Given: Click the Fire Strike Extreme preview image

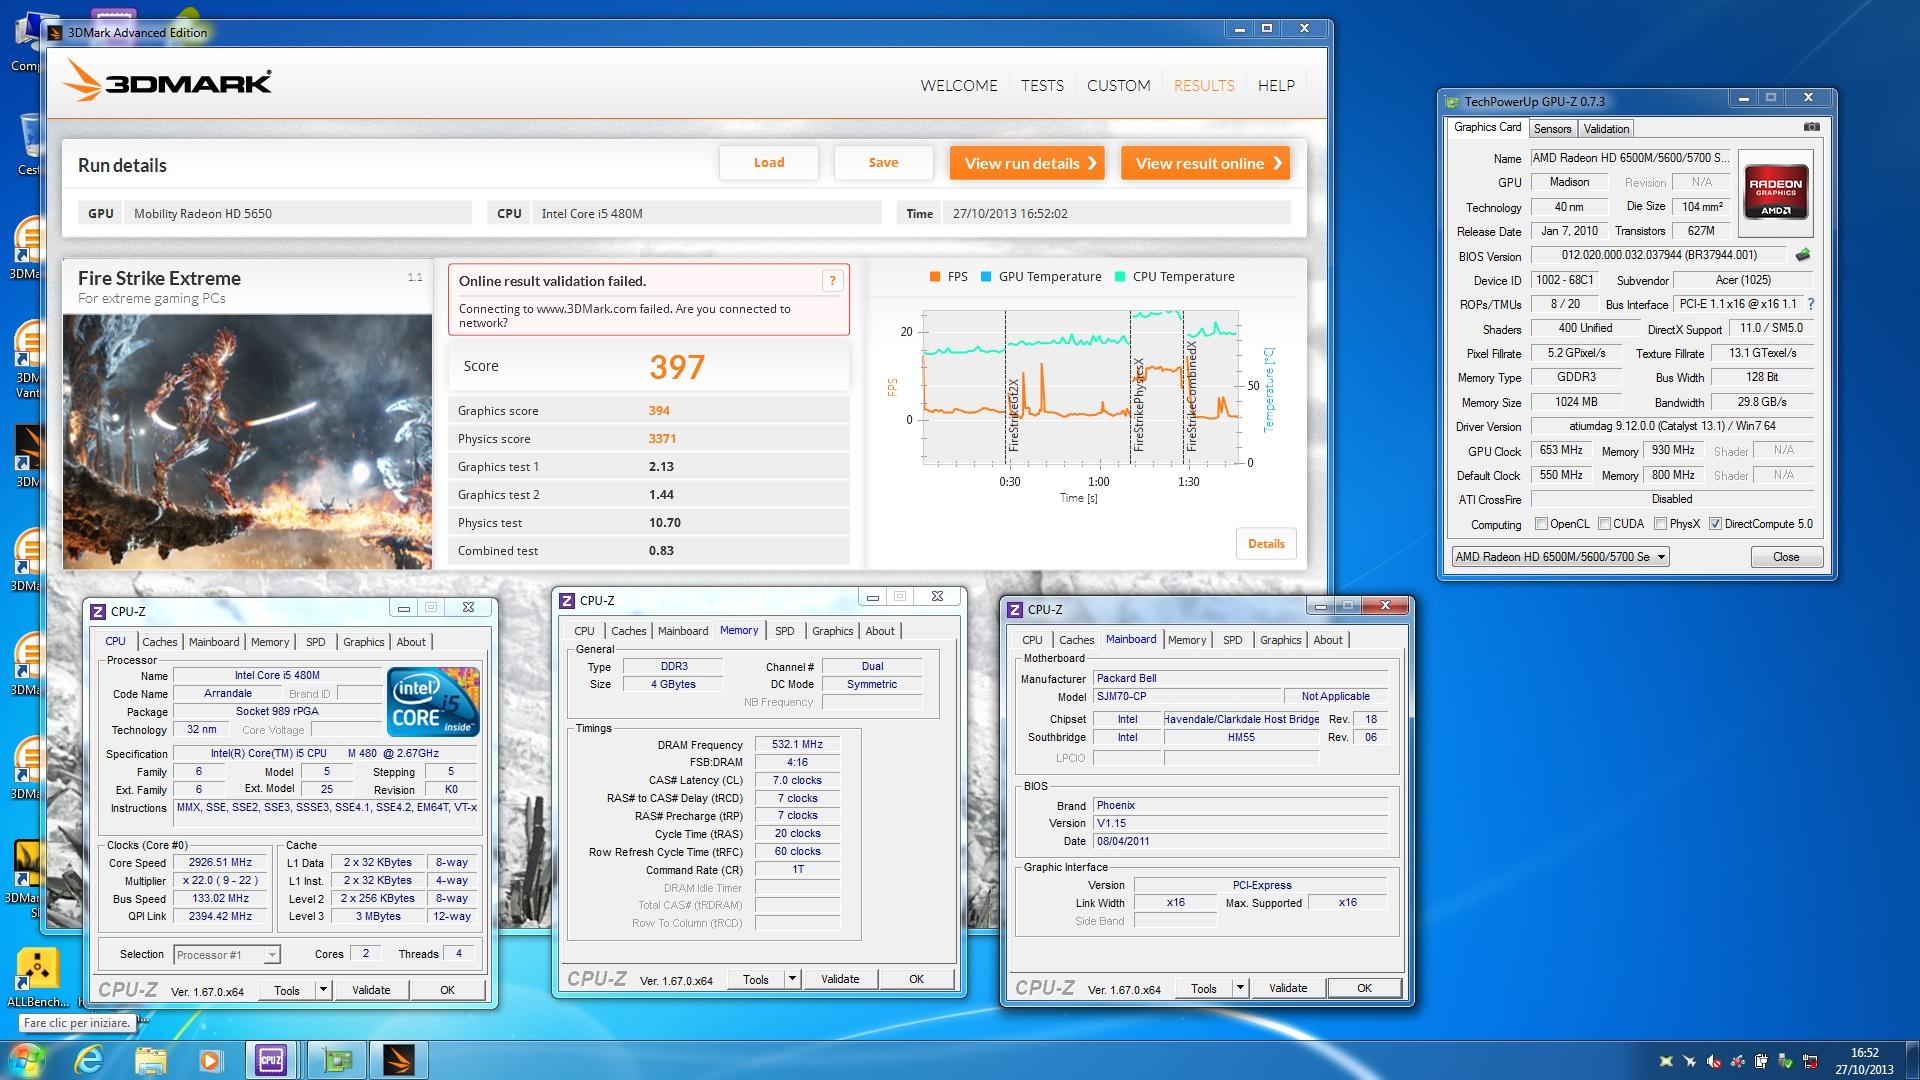Looking at the screenshot, I should [x=248, y=441].
